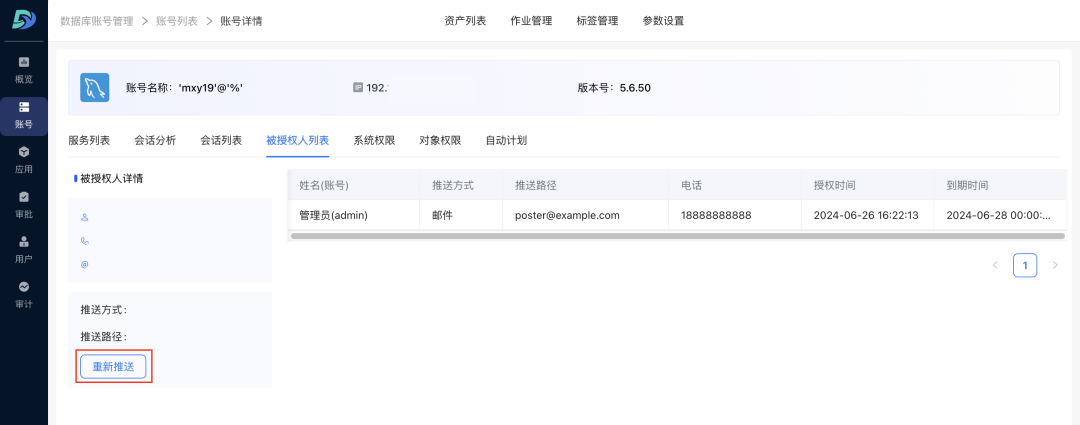Click the @ email icon in 被授权人详情
Viewport: 1080px width, 425px height.
(85, 265)
